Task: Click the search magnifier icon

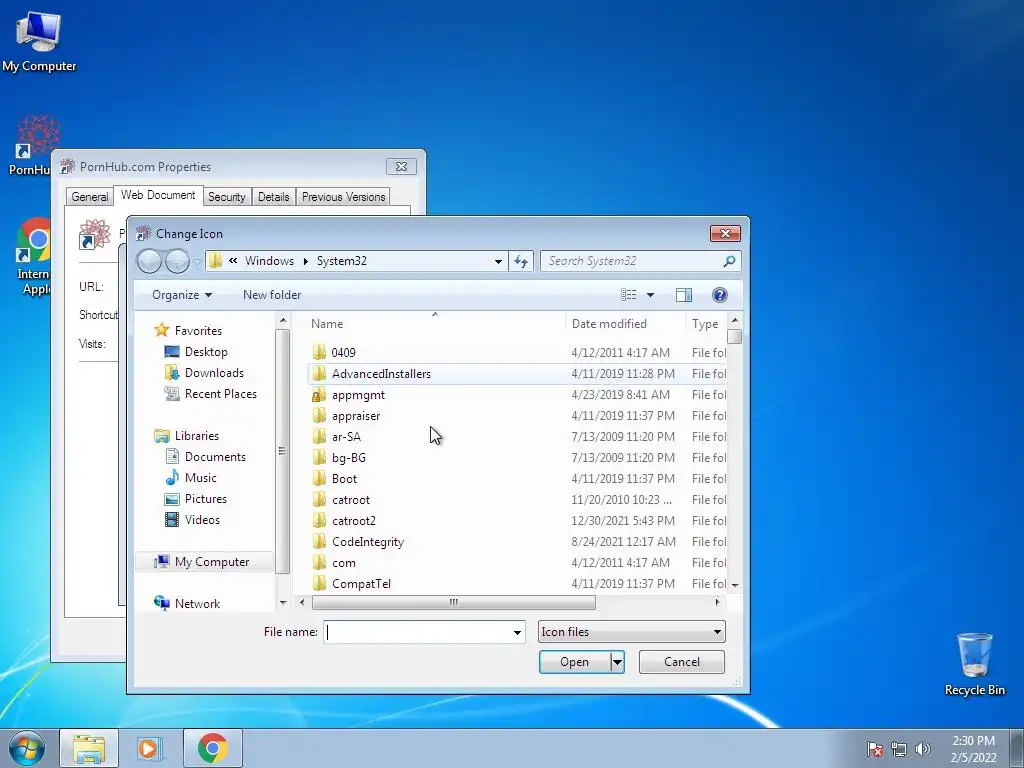Action: coord(729,261)
